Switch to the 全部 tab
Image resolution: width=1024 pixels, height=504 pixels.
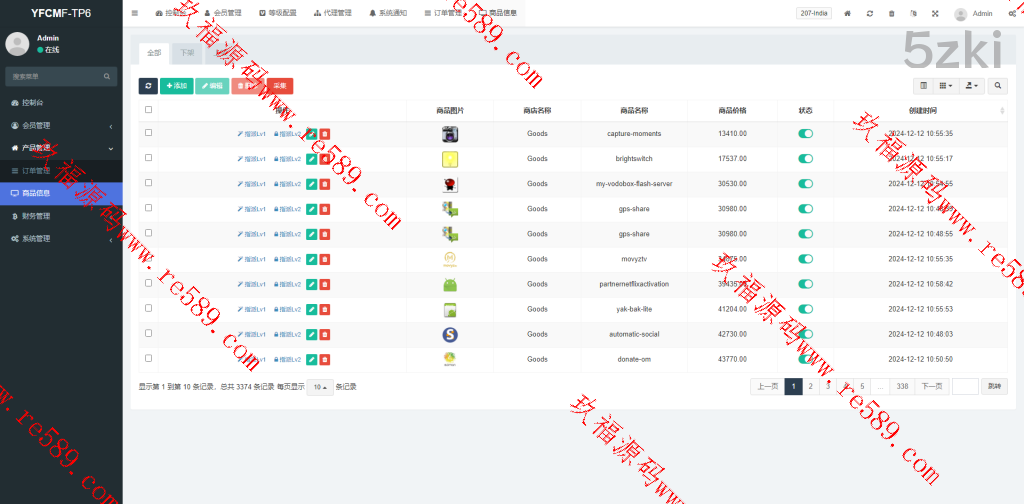coord(153,52)
